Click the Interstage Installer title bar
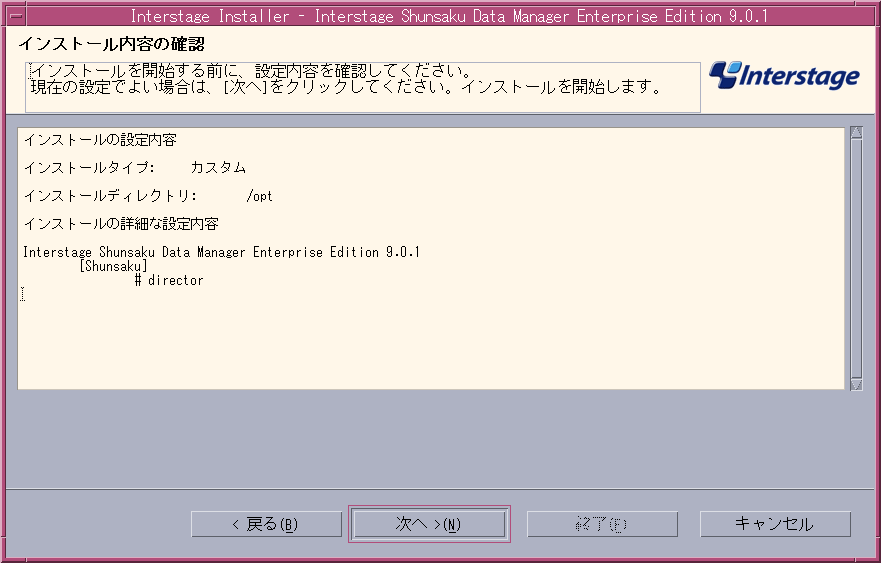 click(x=449, y=16)
